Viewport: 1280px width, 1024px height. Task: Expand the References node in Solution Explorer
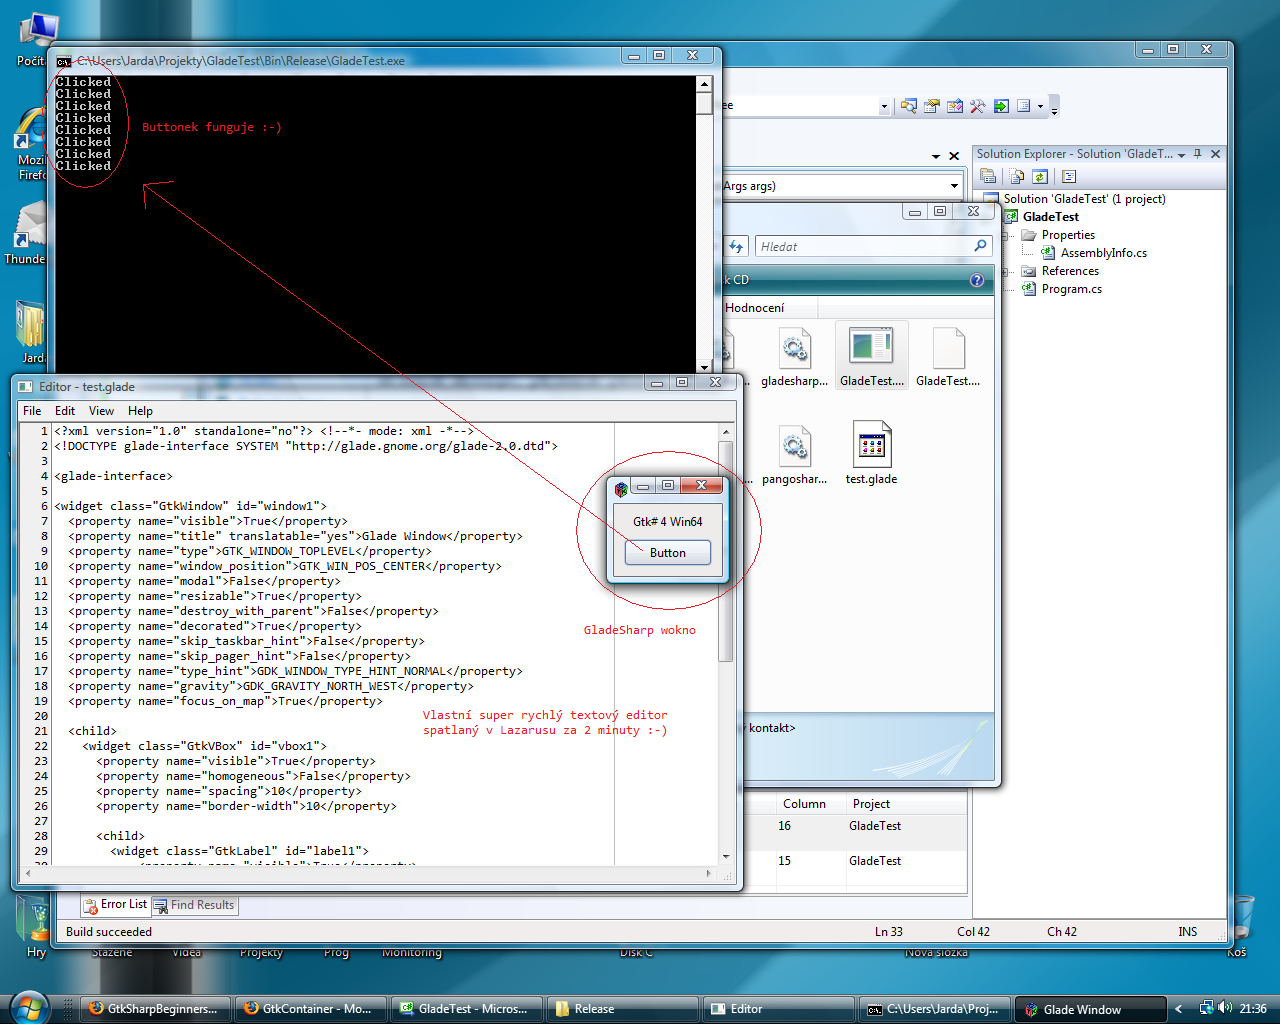[1006, 271]
